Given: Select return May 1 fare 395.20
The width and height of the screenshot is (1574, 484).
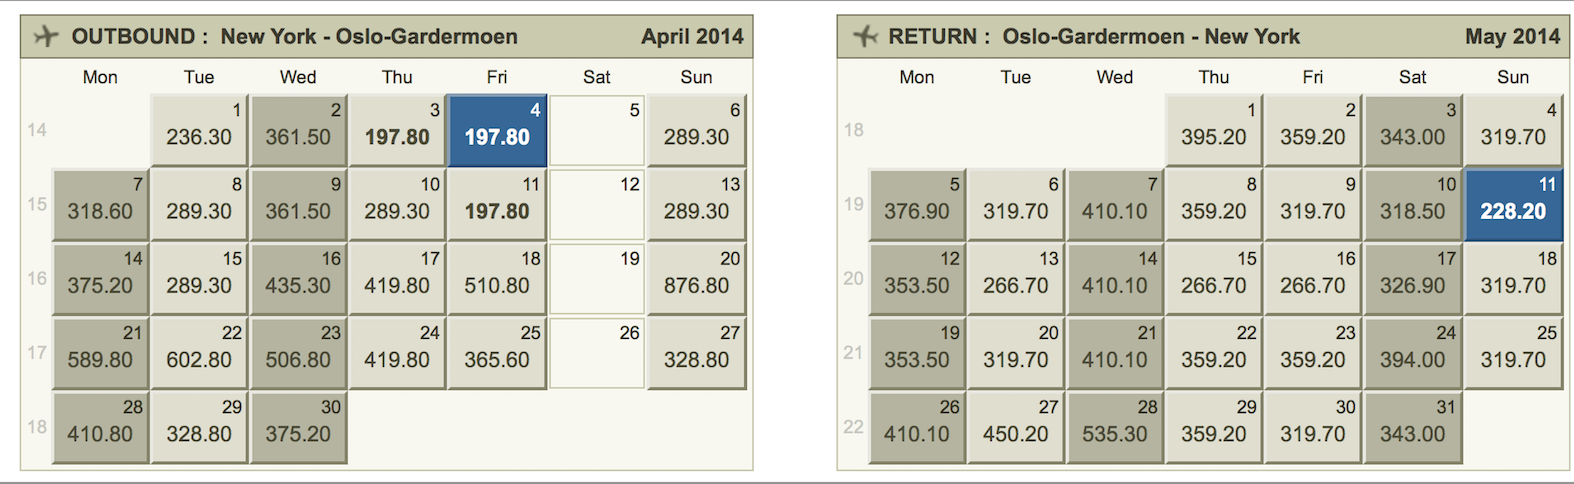Looking at the screenshot, I should click(x=1214, y=130).
